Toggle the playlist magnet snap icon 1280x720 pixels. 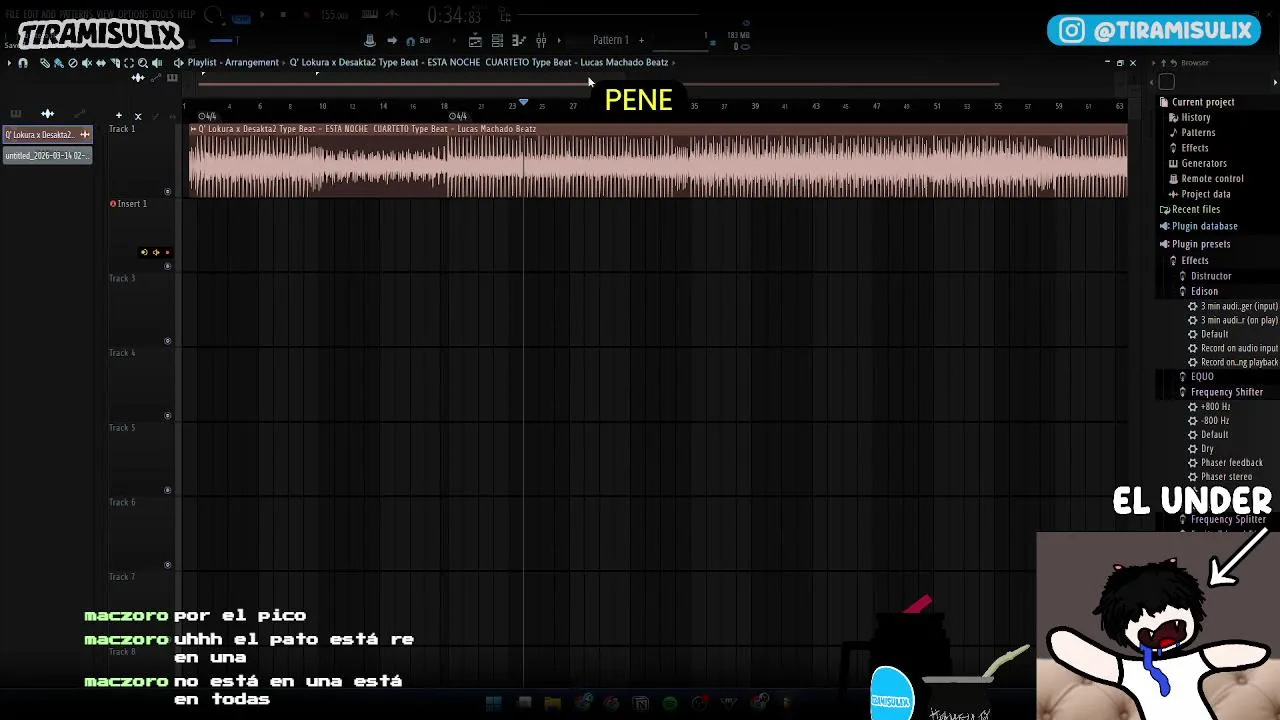(23, 63)
